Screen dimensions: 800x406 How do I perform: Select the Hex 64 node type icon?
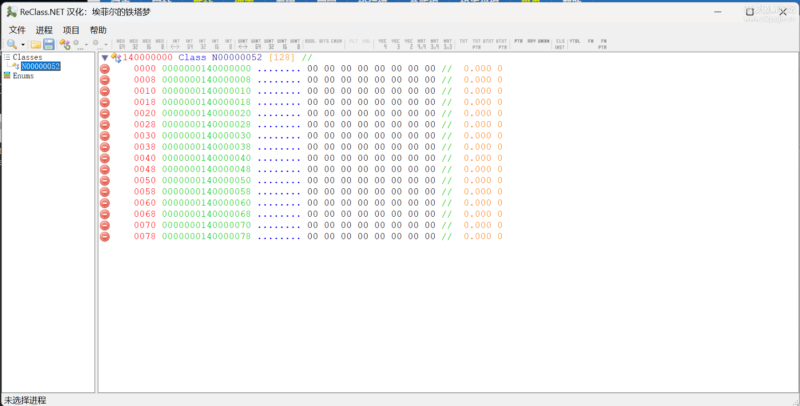pos(121,44)
